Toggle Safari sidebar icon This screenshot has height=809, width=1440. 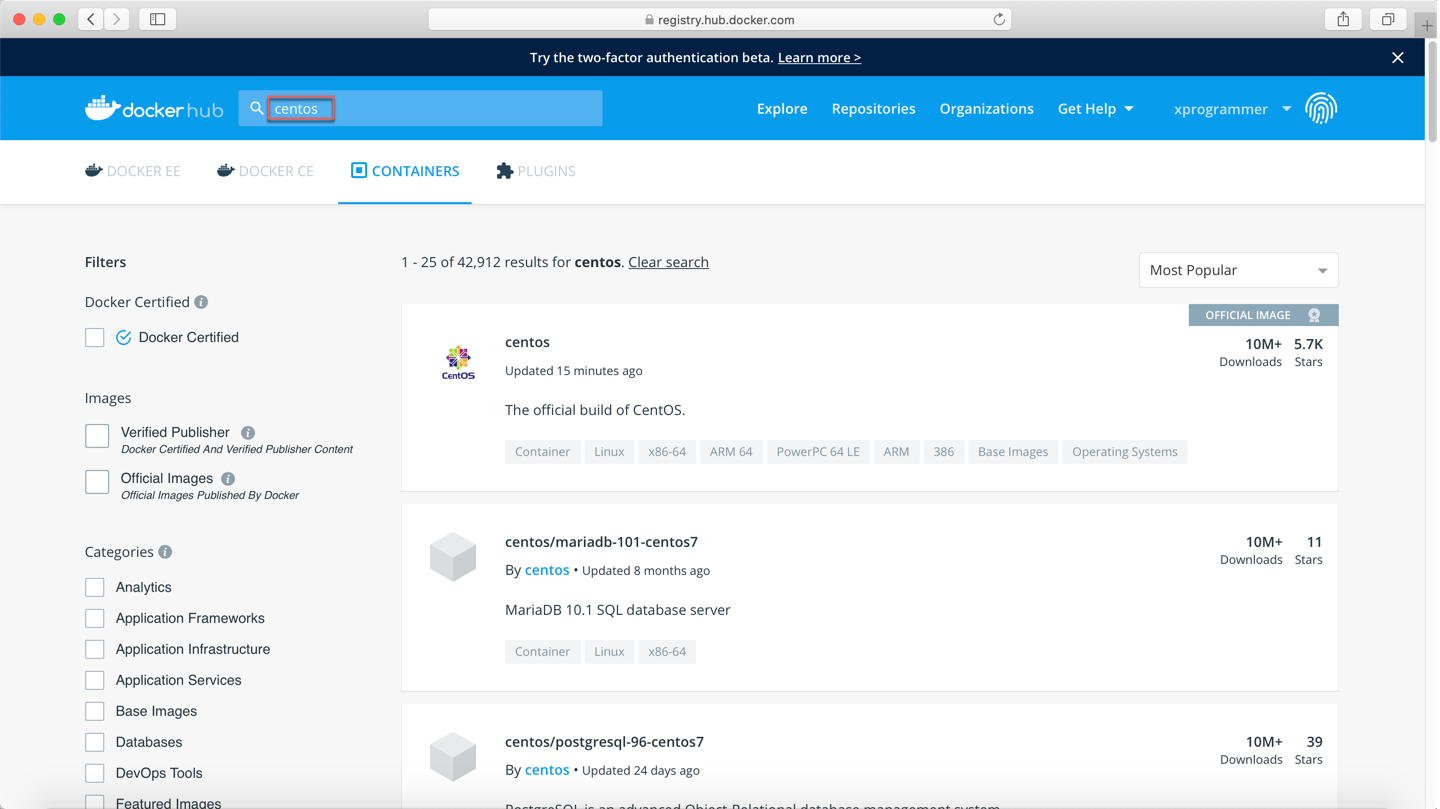click(158, 19)
